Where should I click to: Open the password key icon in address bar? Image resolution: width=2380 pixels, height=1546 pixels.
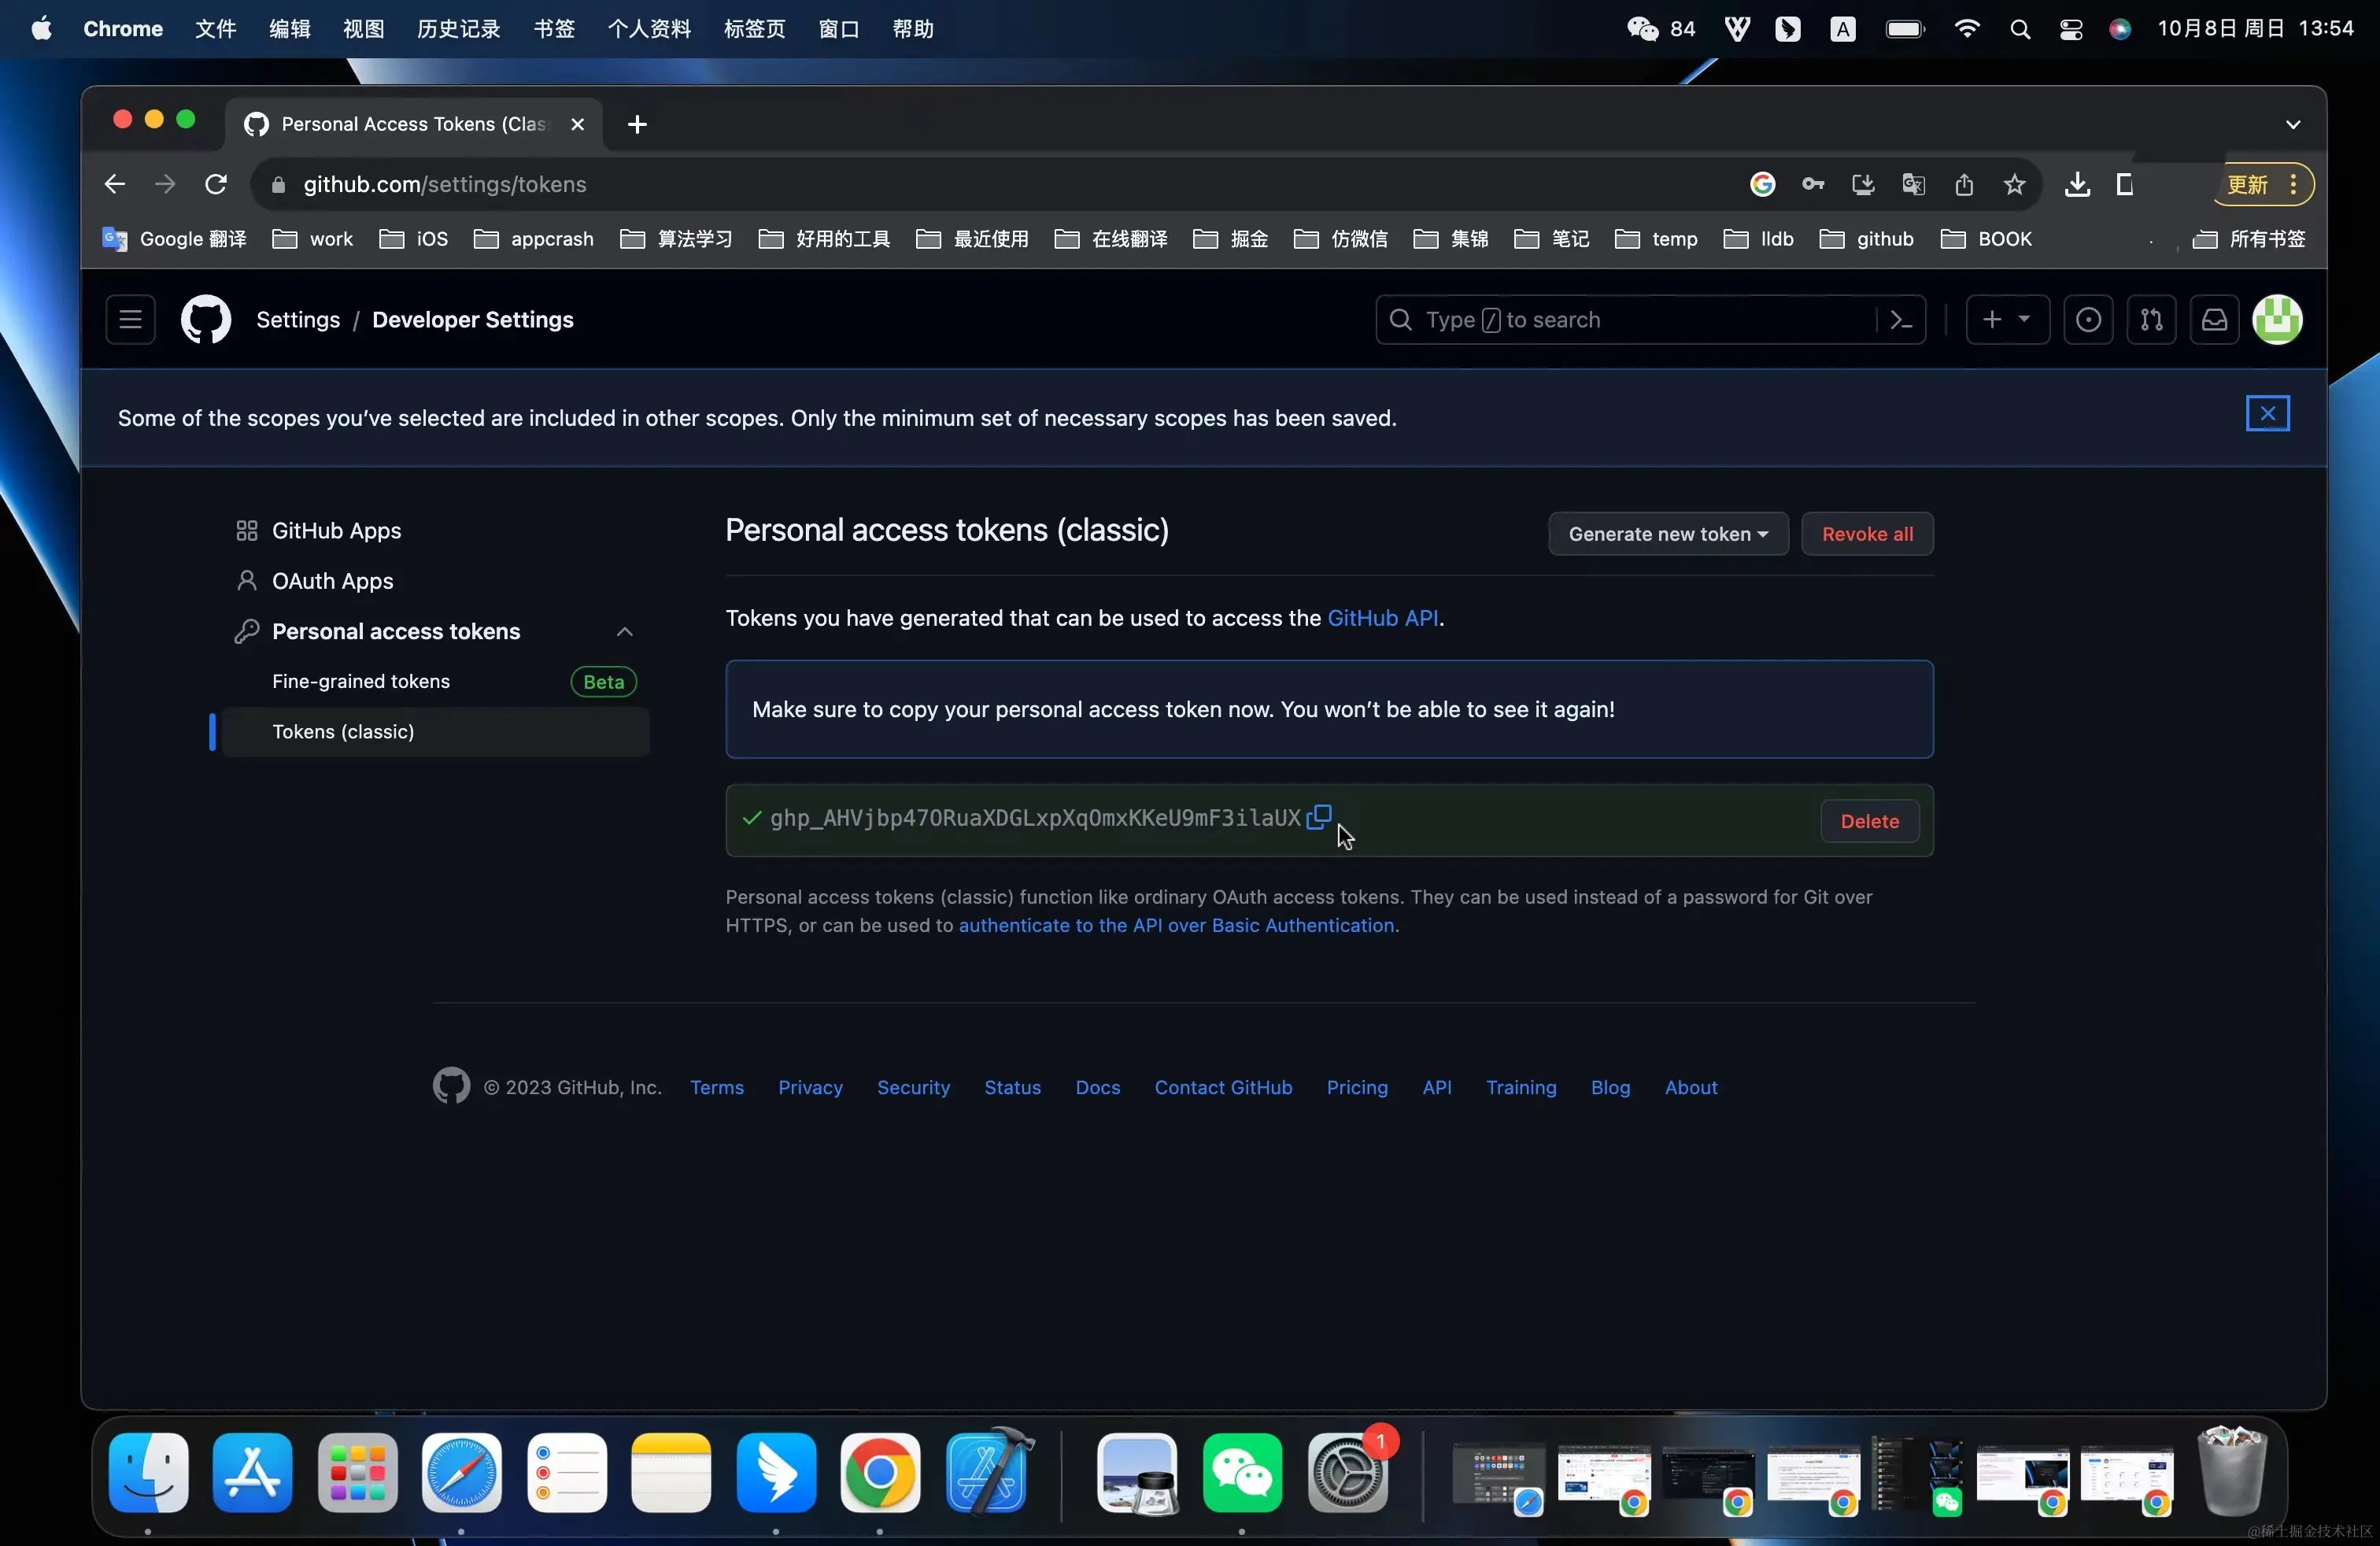(x=1812, y=185)
